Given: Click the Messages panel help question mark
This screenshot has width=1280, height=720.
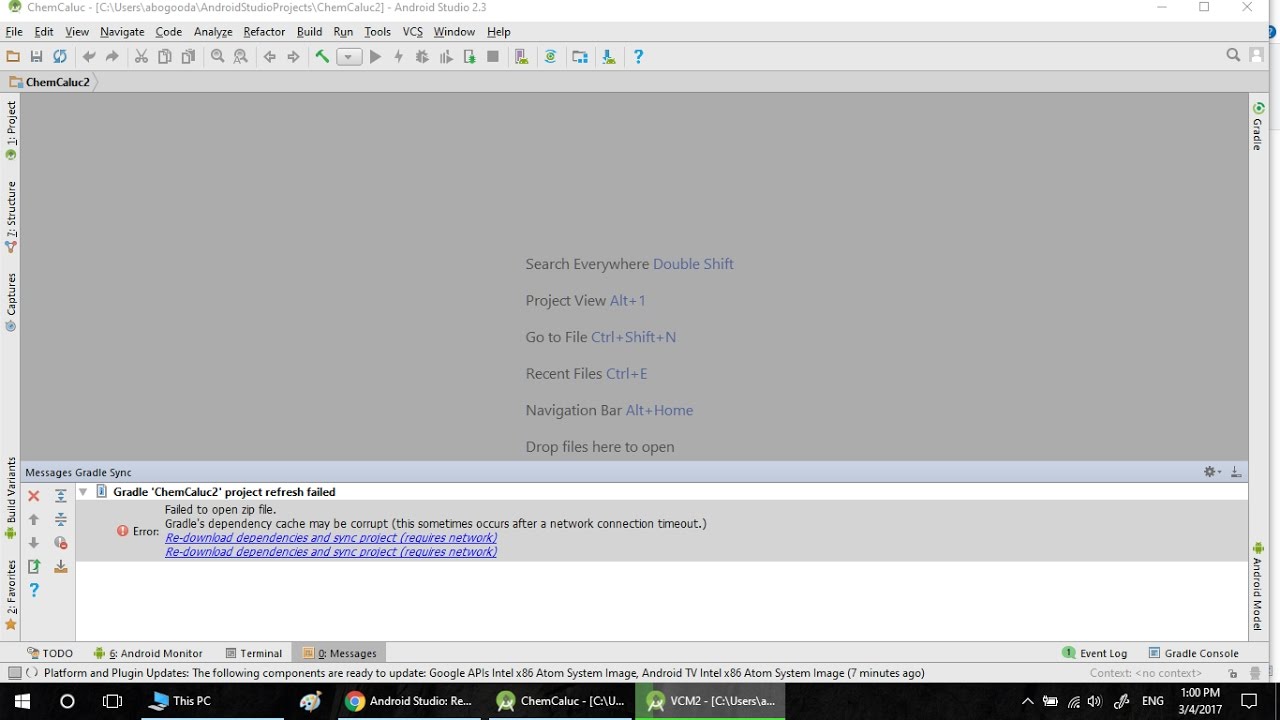Looking at the screenshot, I should tap(34, 590).
